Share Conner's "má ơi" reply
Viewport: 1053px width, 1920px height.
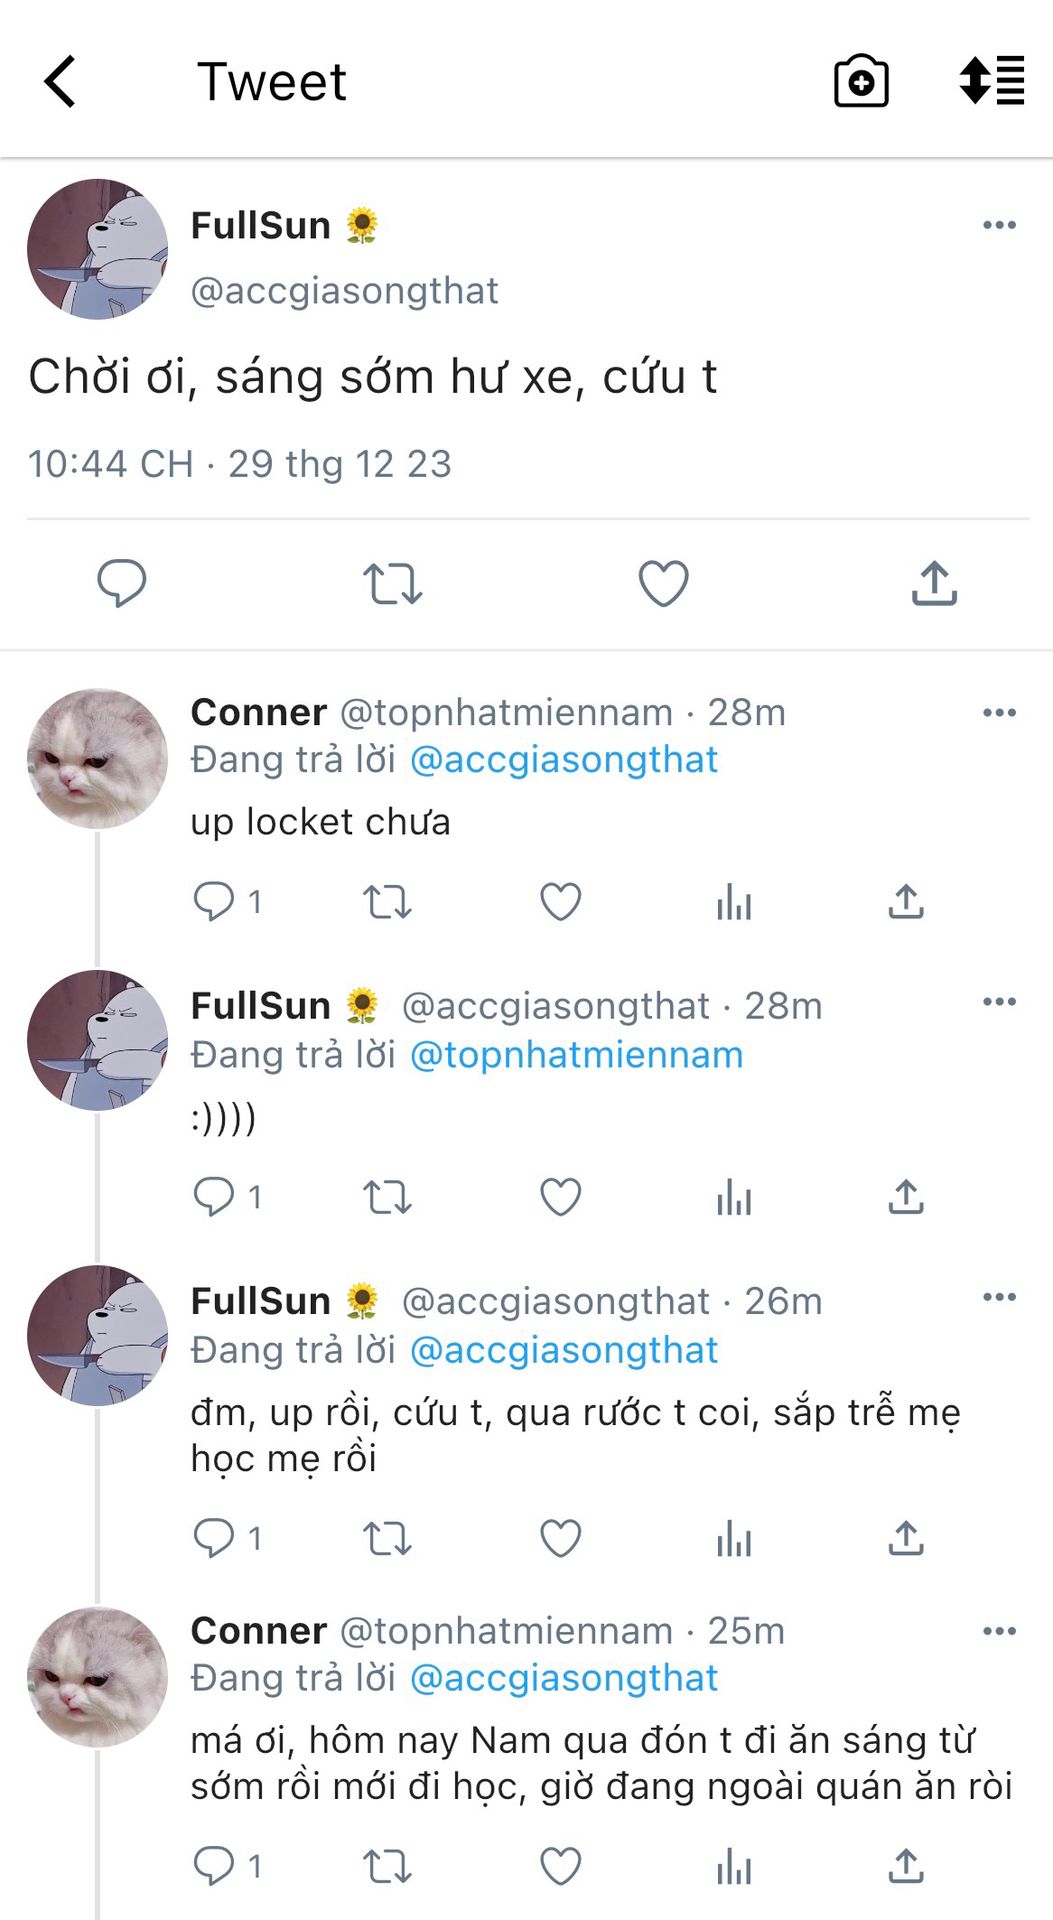[x=906, y=1866]
